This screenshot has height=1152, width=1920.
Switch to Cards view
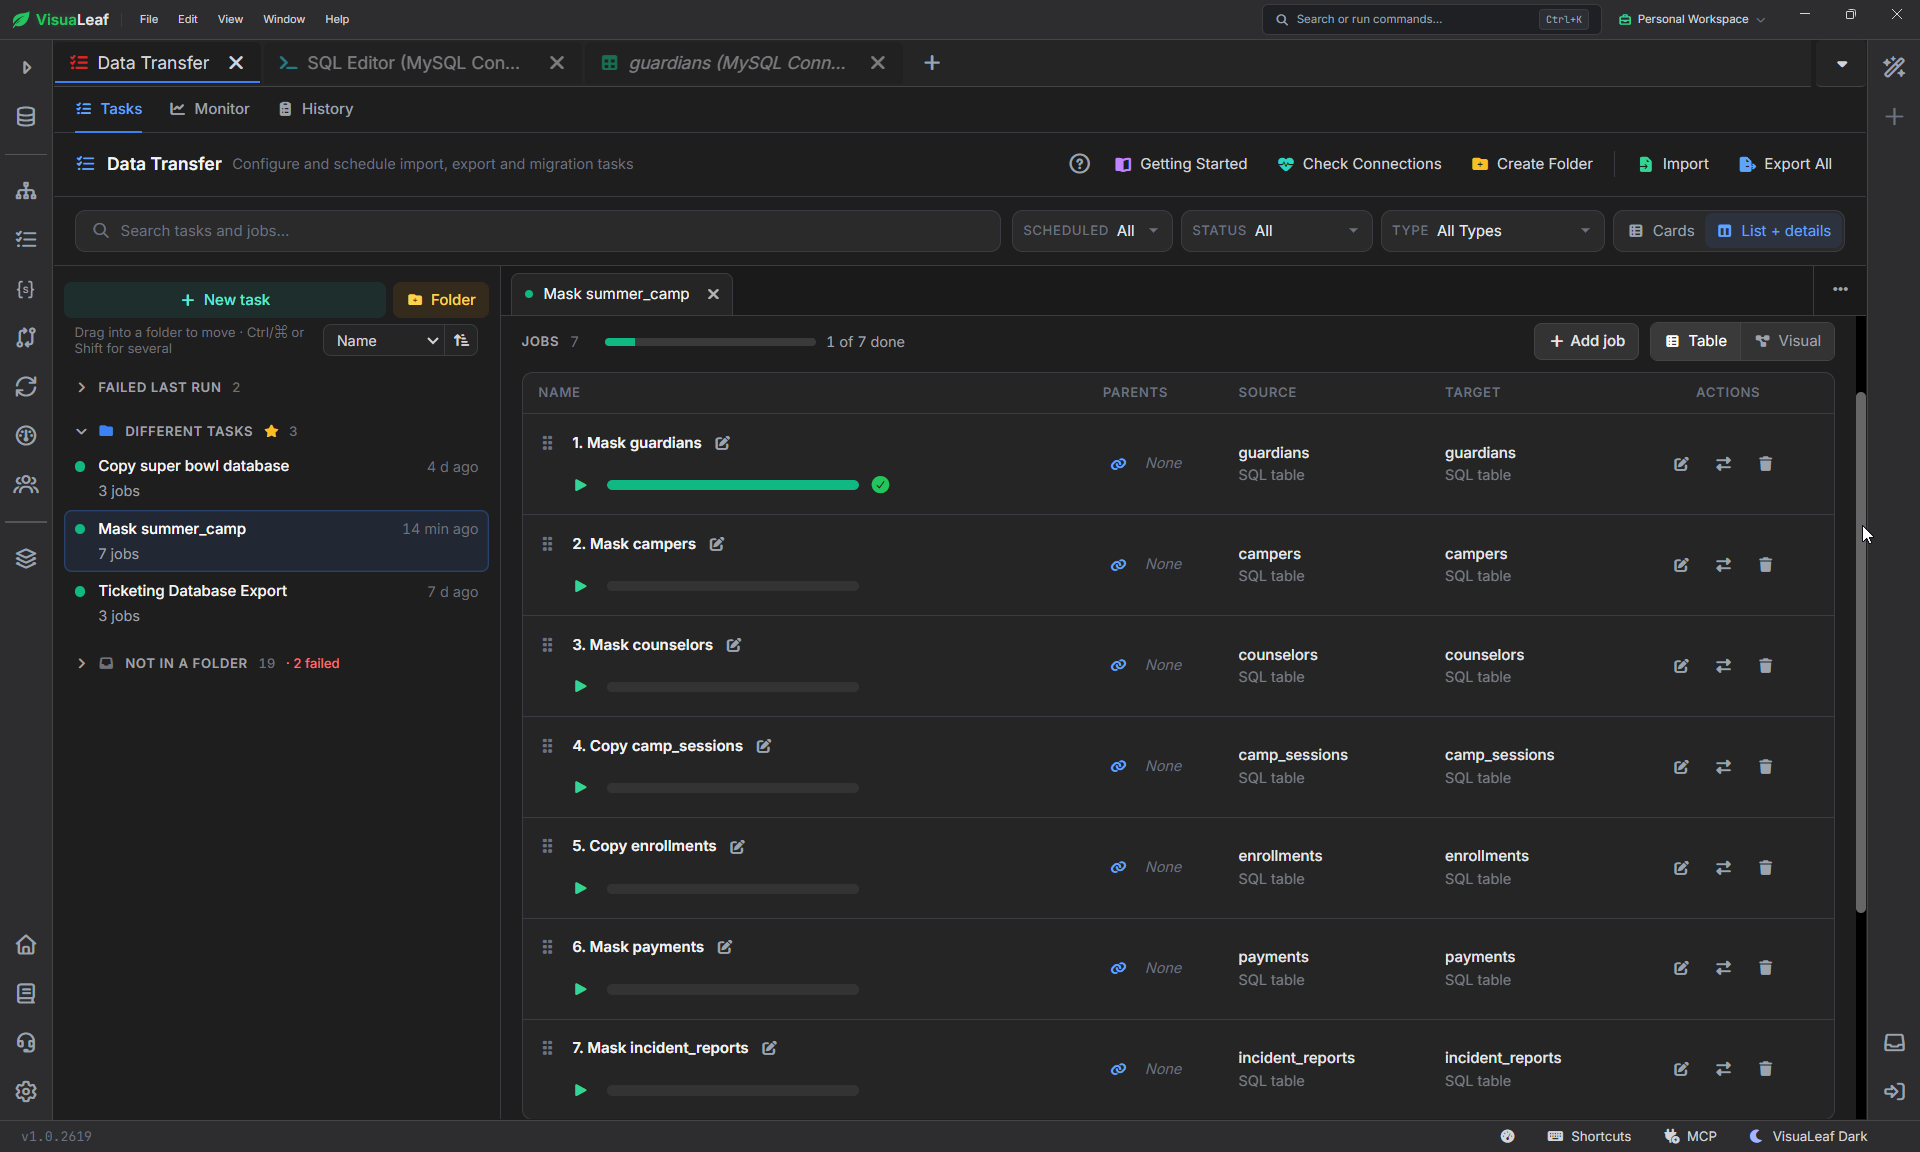tap(1661, 231)
